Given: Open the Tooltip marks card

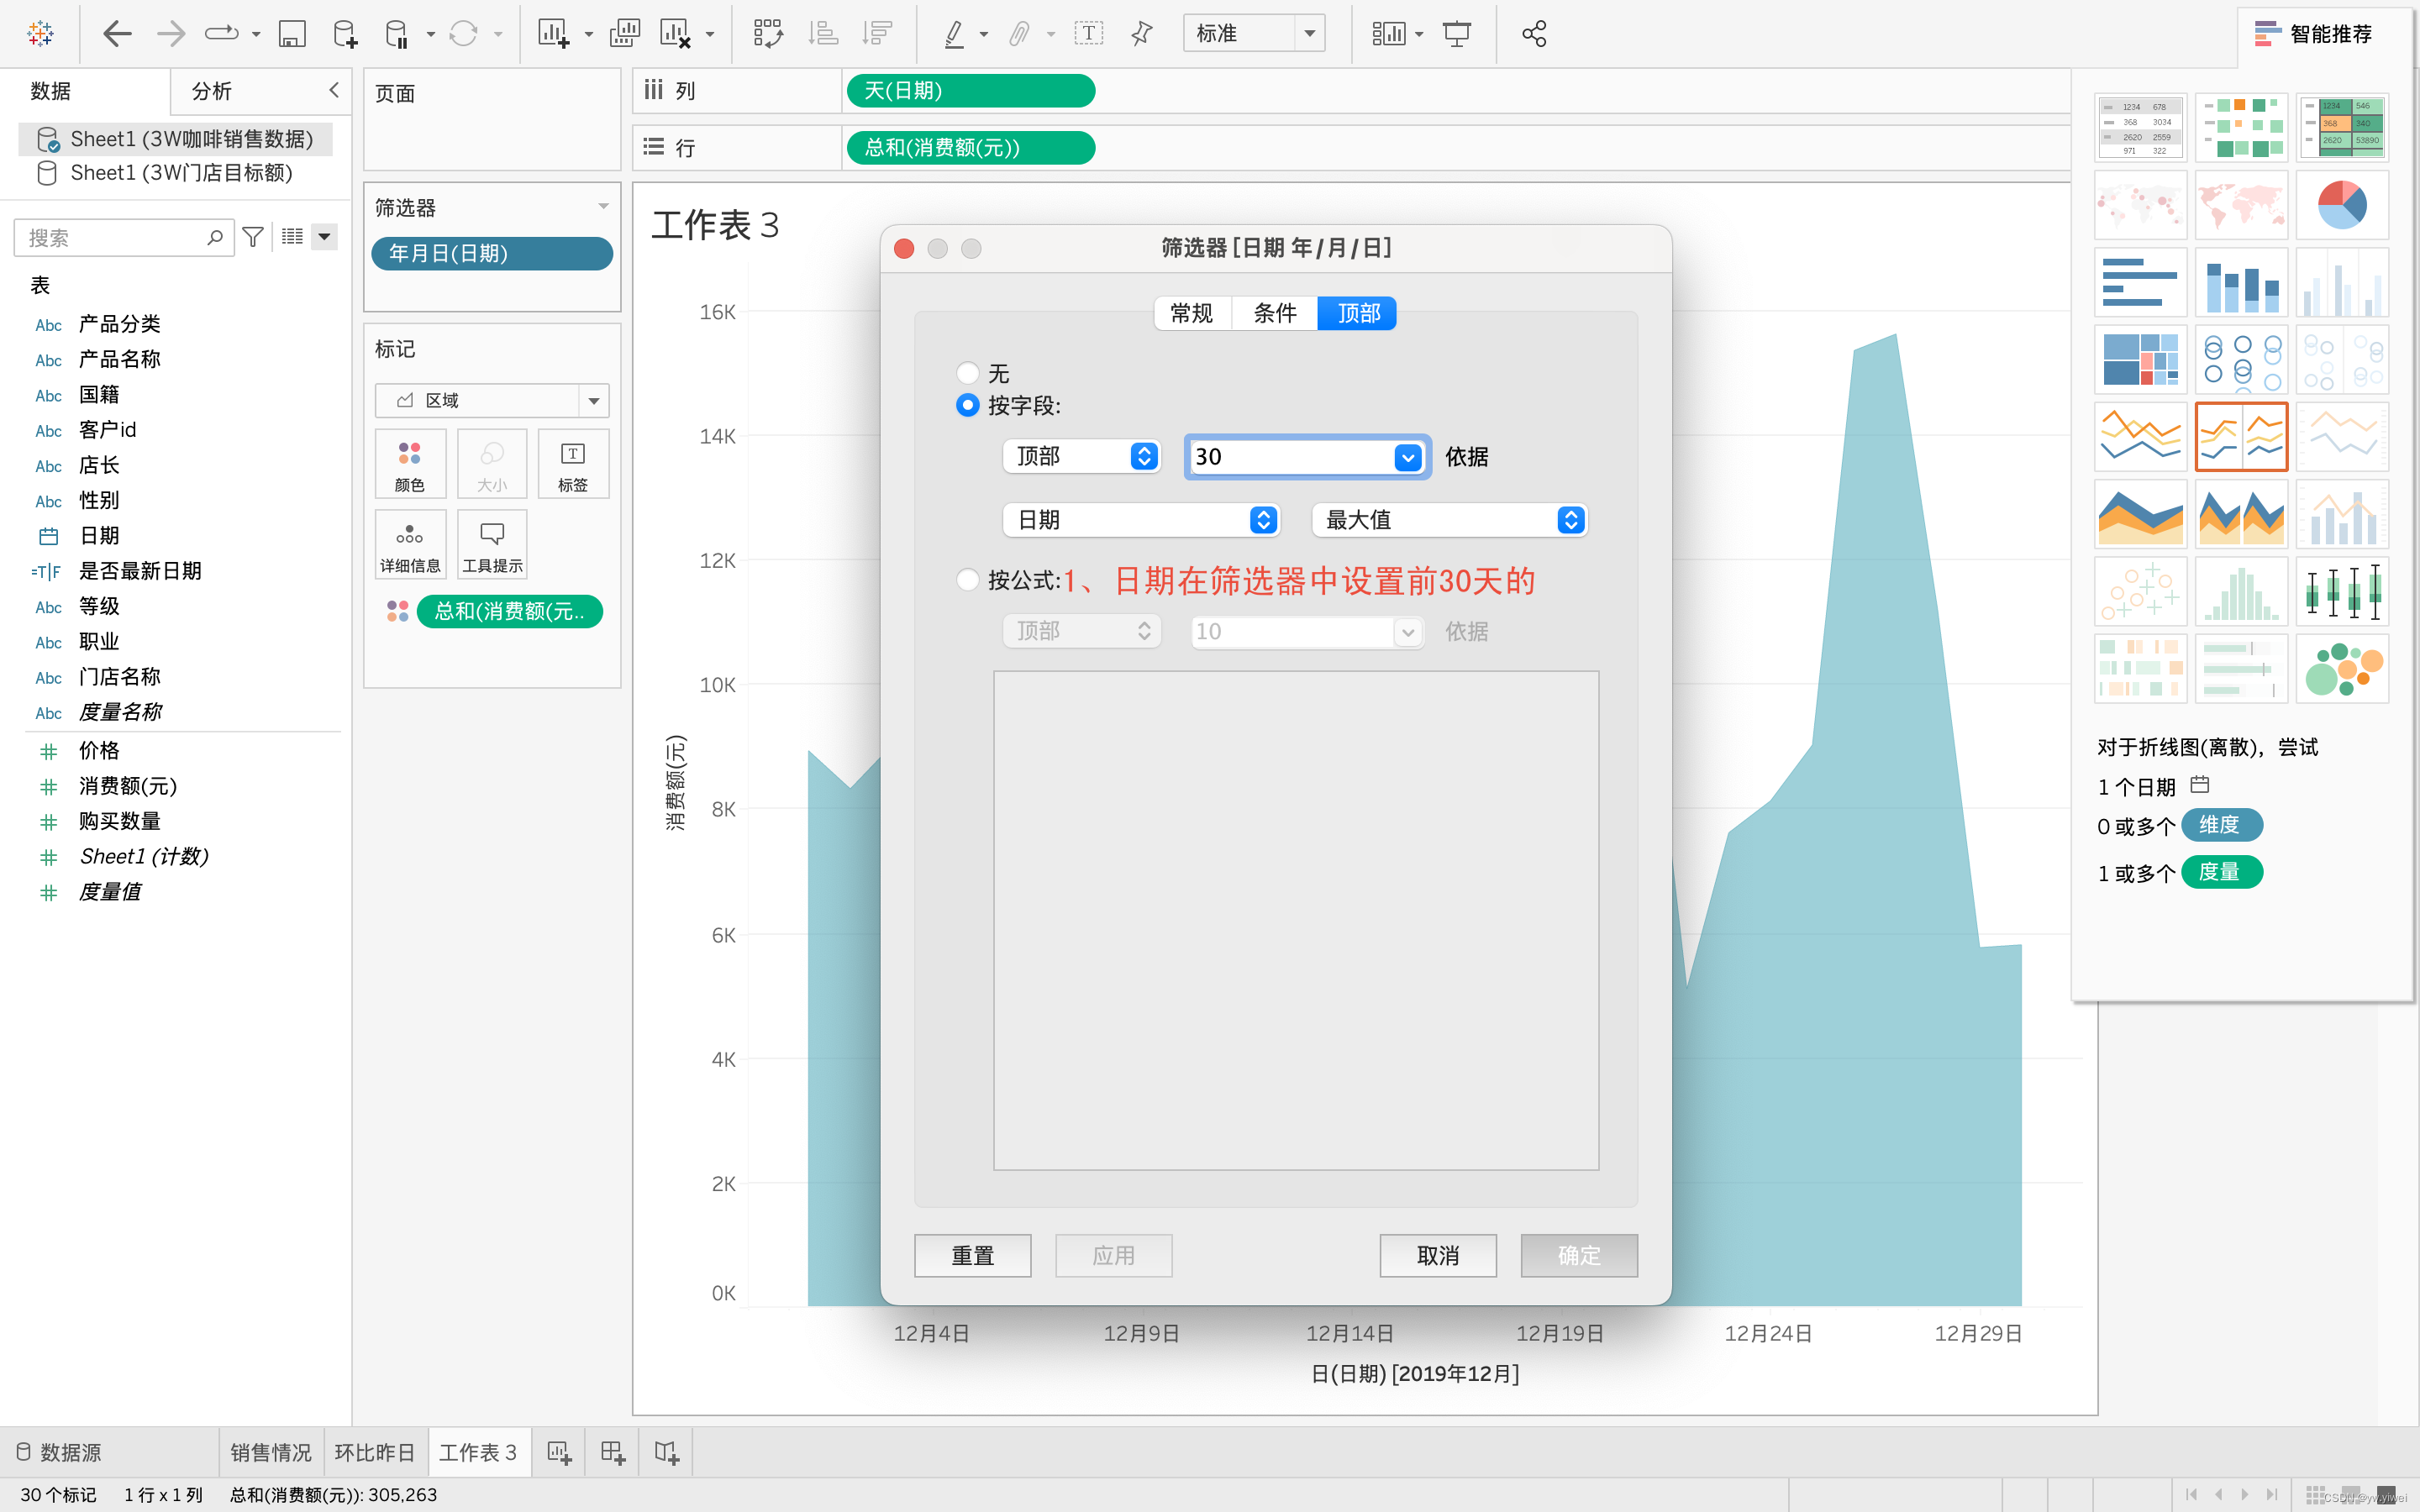Looking at the screenshot, I should pos(492,545).
